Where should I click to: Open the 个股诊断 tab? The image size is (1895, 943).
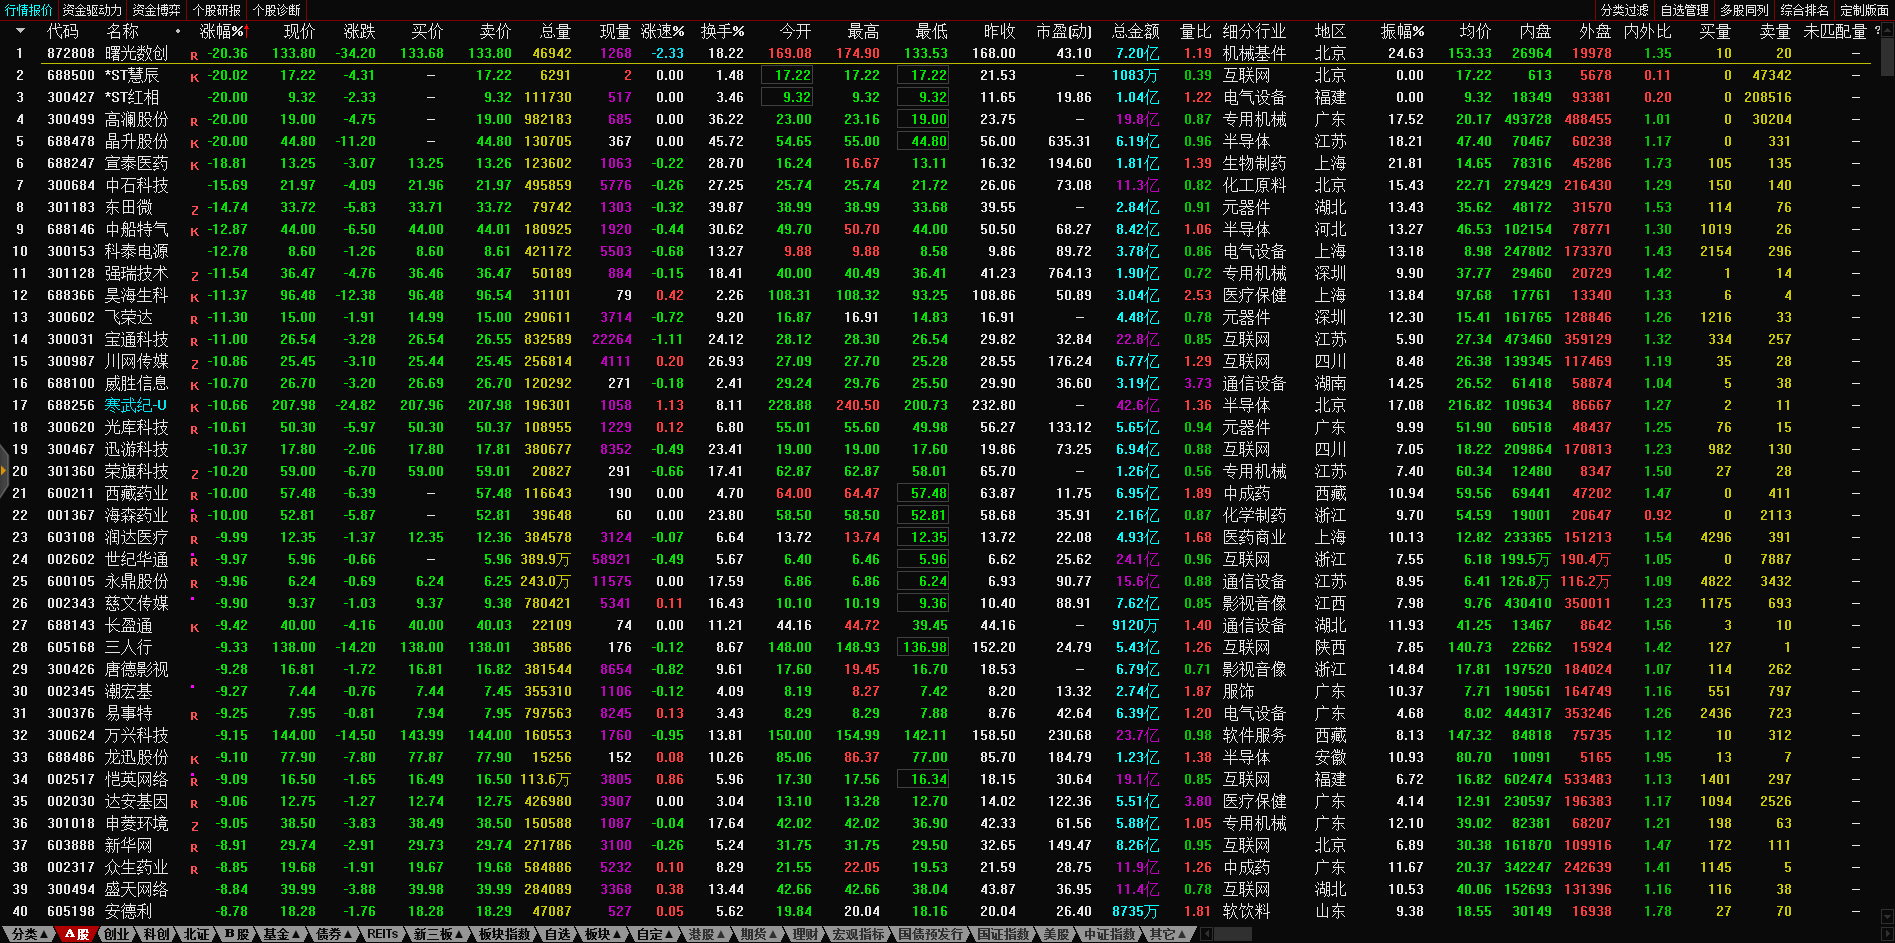tap(276, 10)
